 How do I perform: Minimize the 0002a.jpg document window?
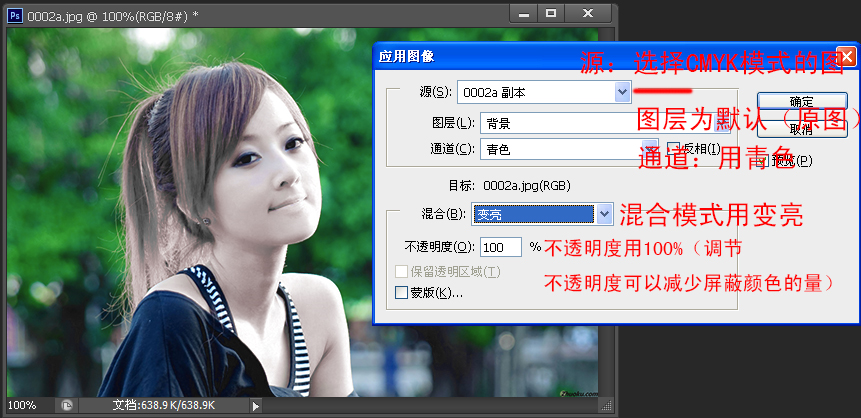(524, 14)
